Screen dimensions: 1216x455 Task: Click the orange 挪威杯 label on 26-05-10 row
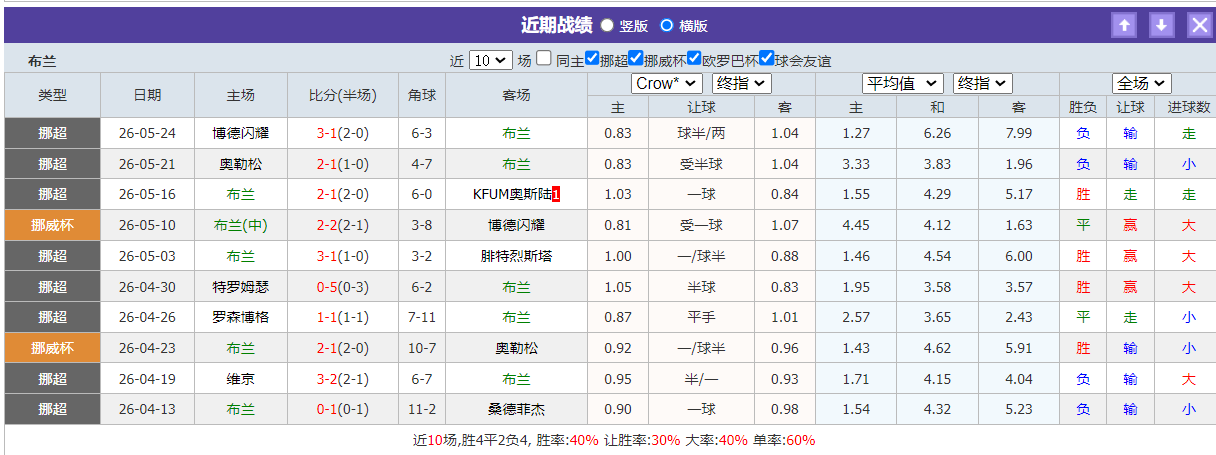[x=52, y=225]
